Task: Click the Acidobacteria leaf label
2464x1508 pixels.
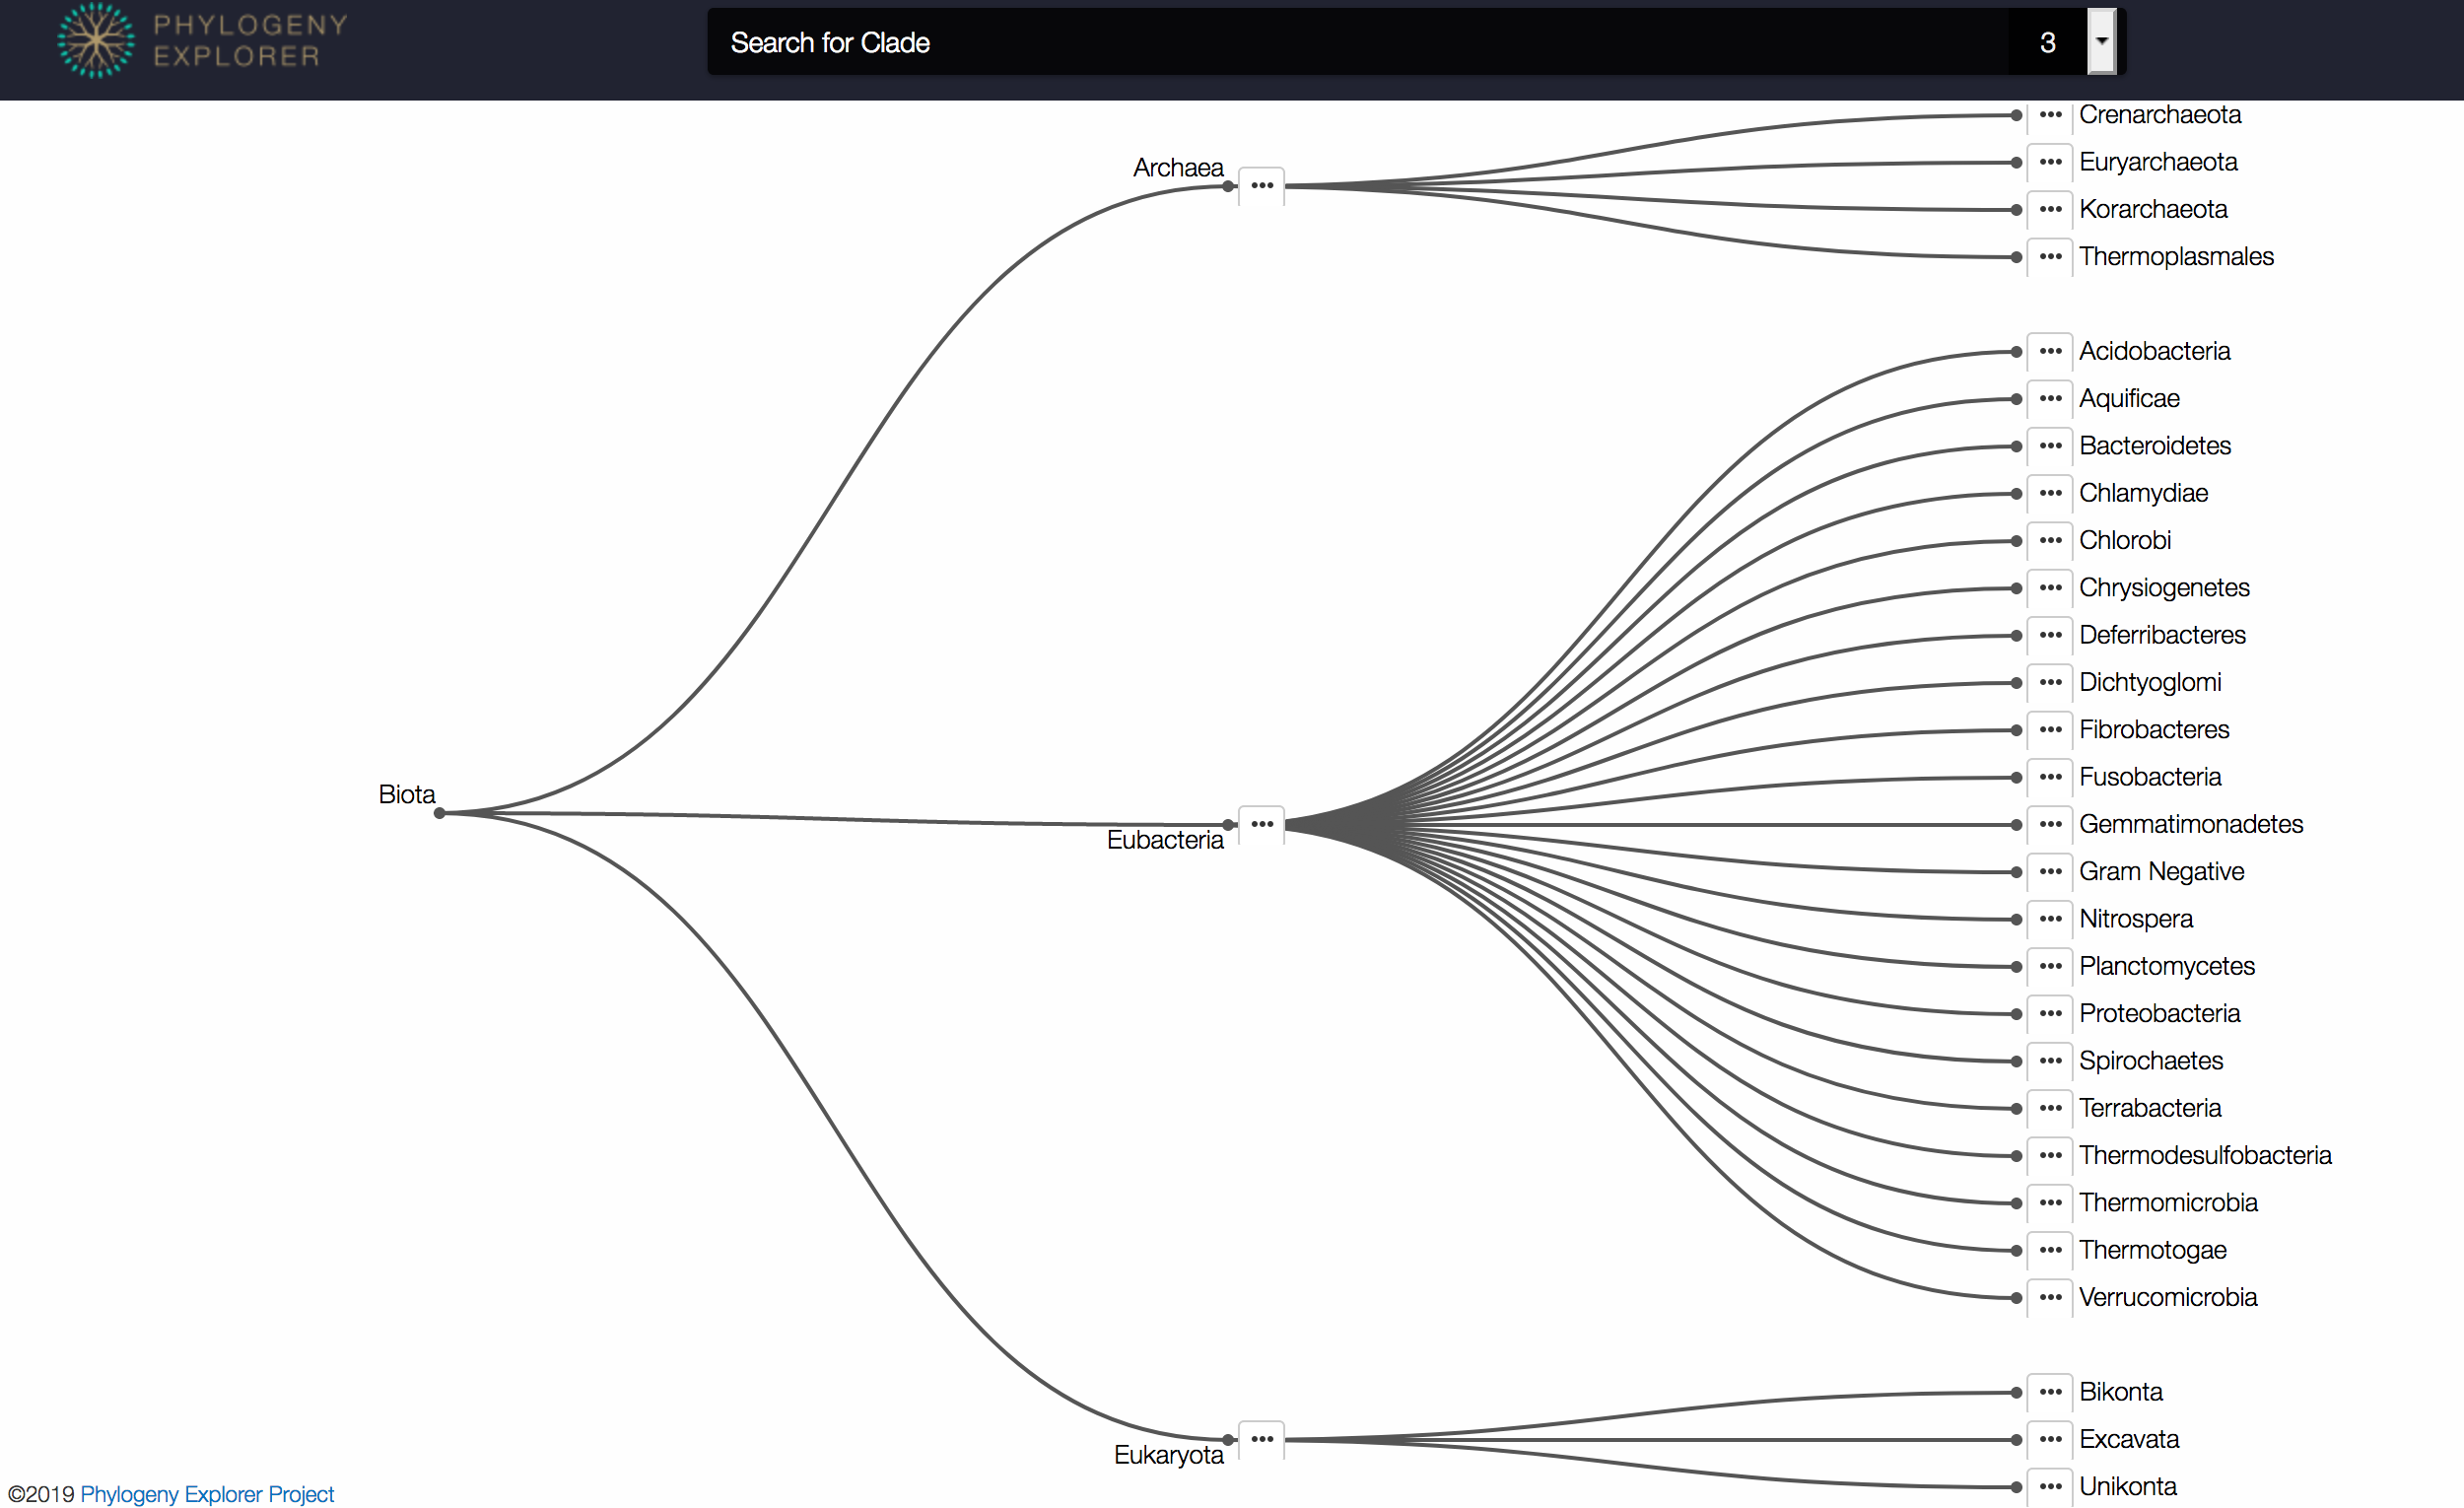Action: 2155,352
